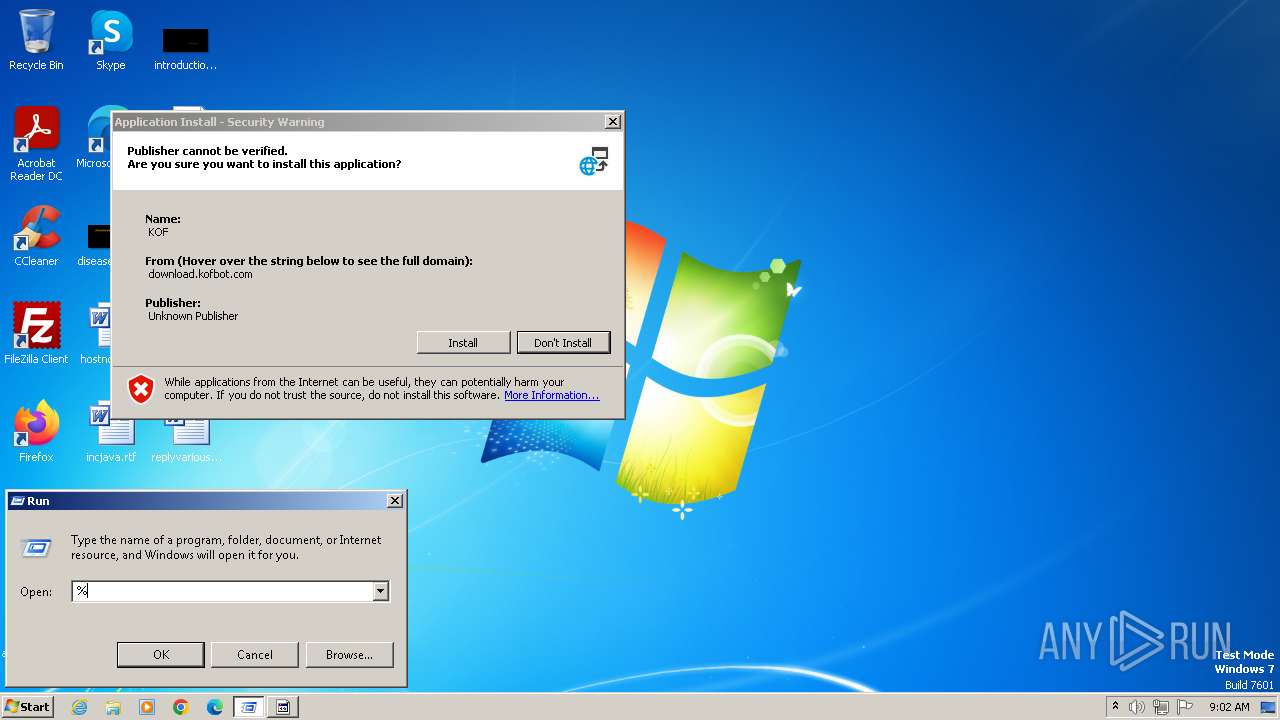The width and height of the screenshot is (1280, 720).
Task: Click the Unknown Publisher text
Action: (193, 316)
